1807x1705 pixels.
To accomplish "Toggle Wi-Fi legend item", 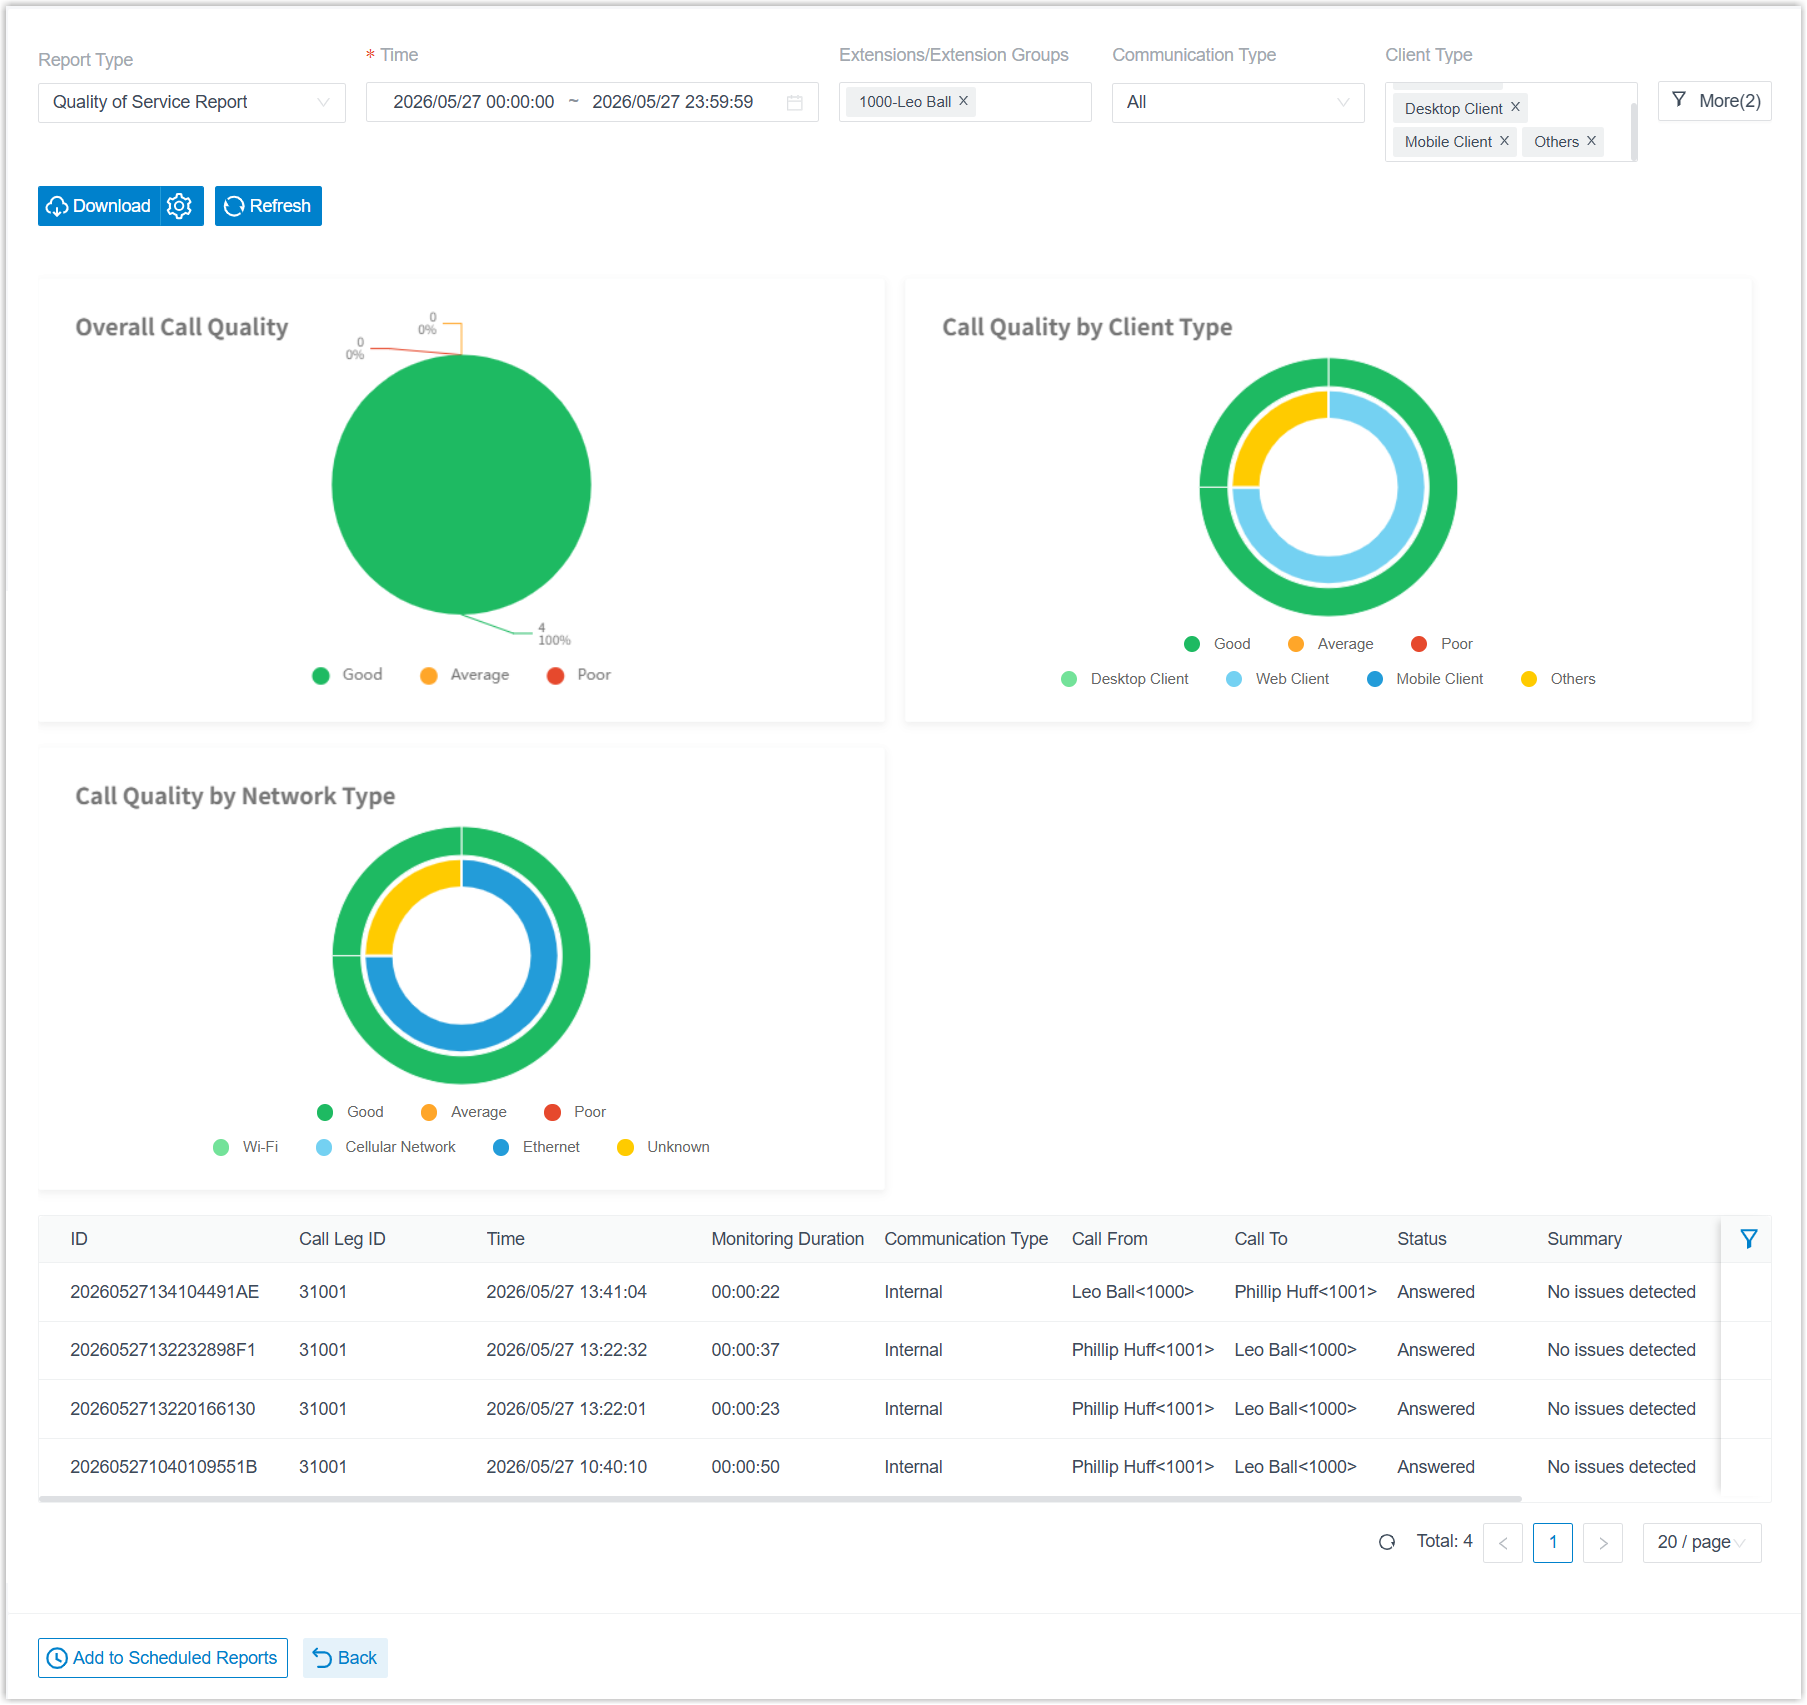I will click(x=246, y=1147).
